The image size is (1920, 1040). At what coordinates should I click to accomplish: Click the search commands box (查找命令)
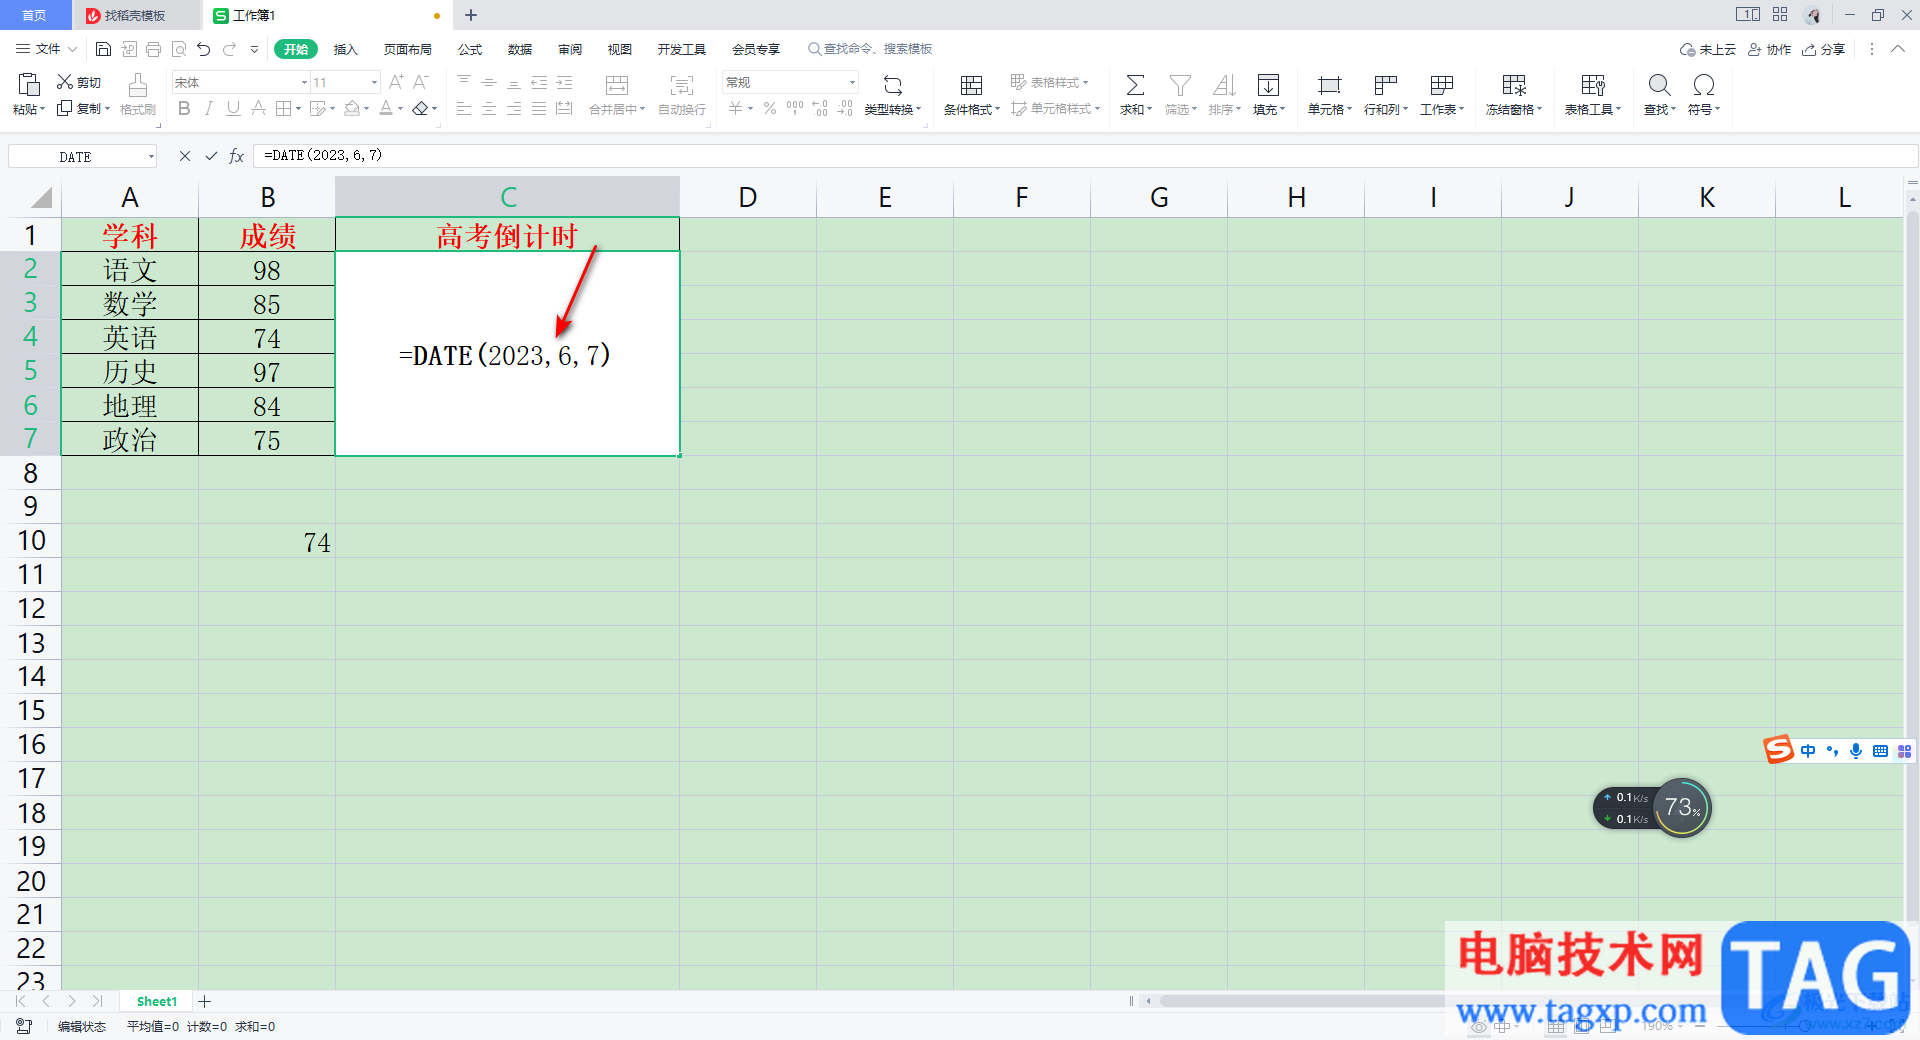point(870,49)
